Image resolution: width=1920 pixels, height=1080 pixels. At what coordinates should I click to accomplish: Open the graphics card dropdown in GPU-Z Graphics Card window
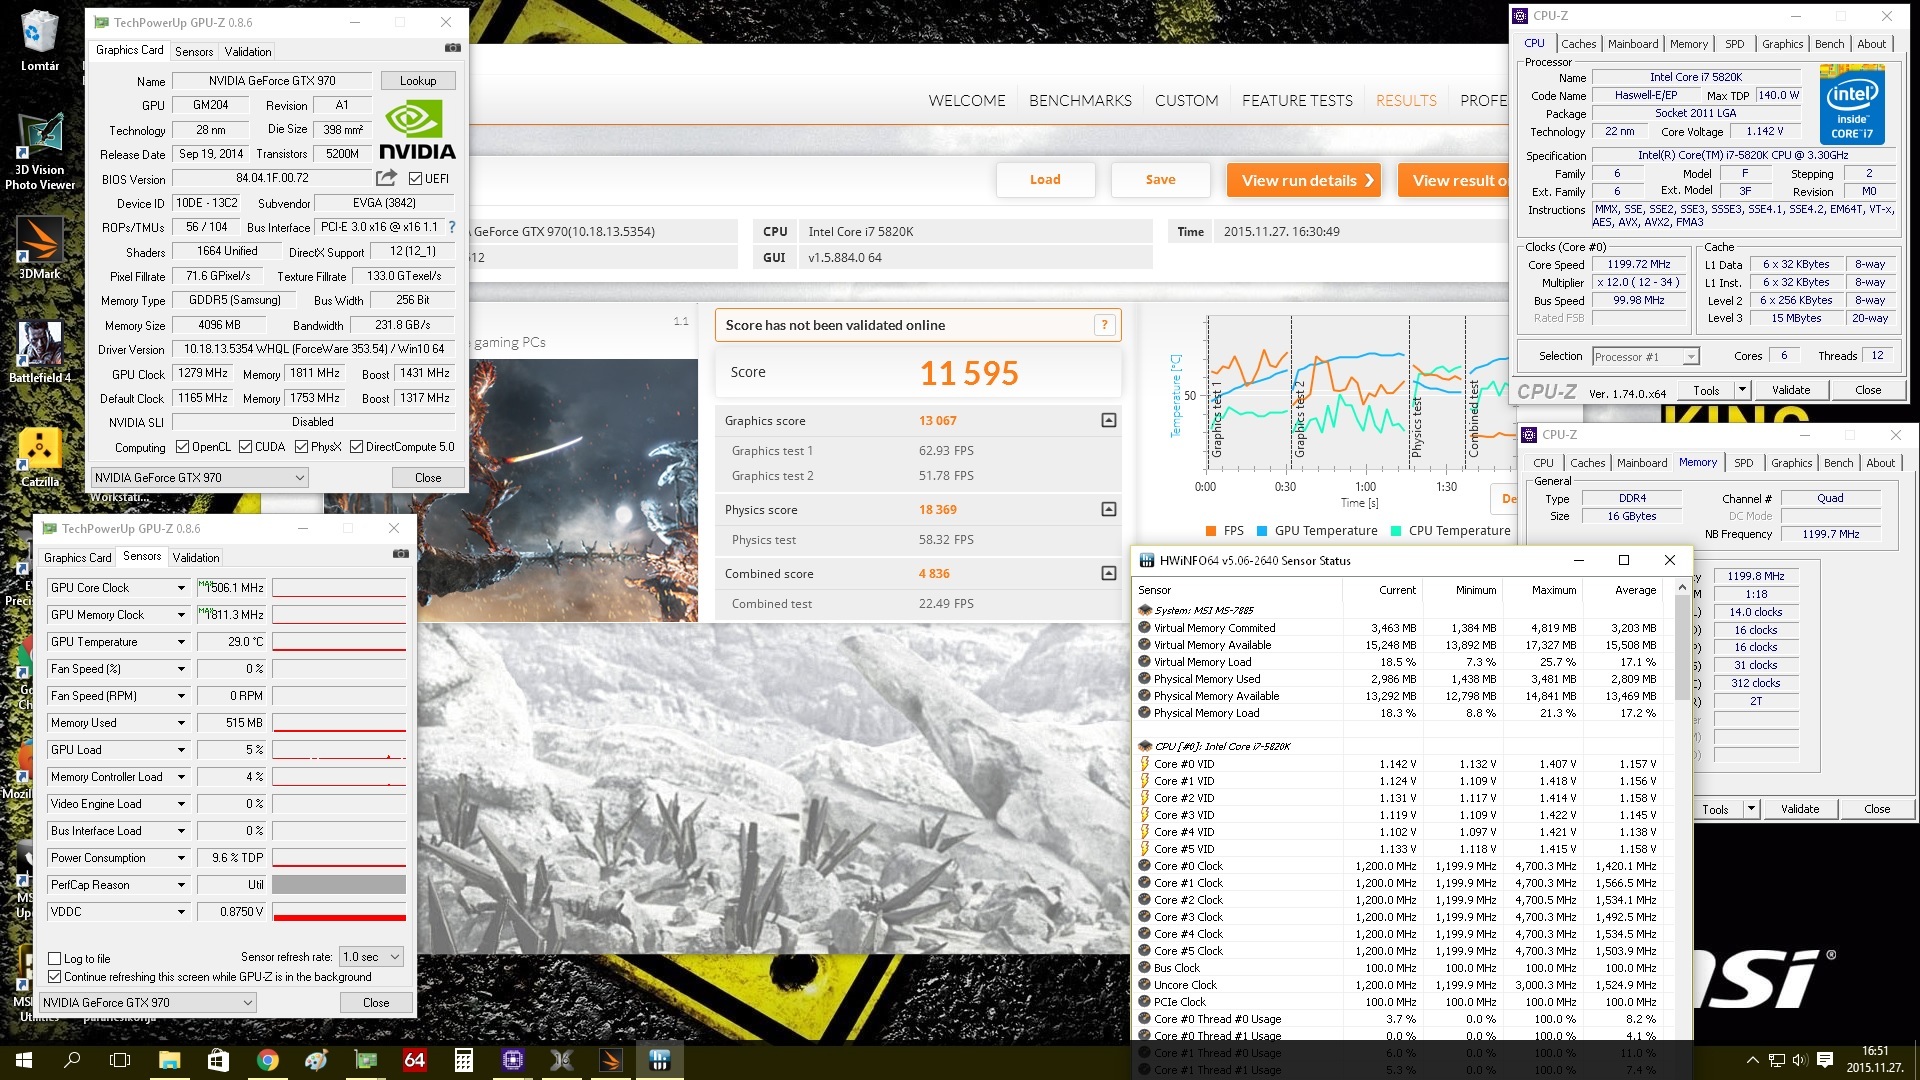[x=199, y=478]
